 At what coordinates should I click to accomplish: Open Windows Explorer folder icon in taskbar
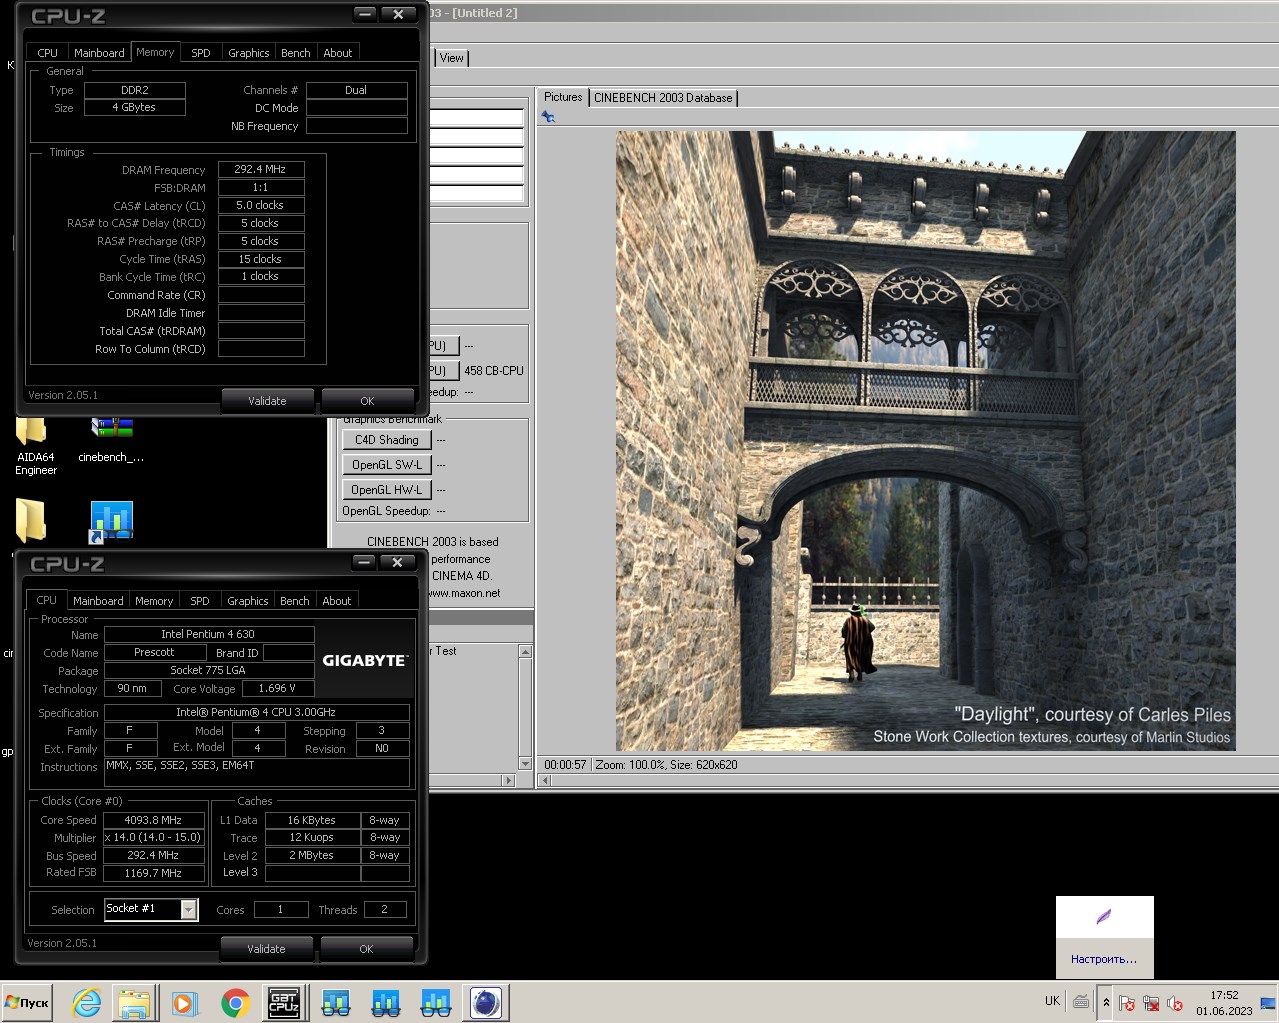coord(135,1002)
